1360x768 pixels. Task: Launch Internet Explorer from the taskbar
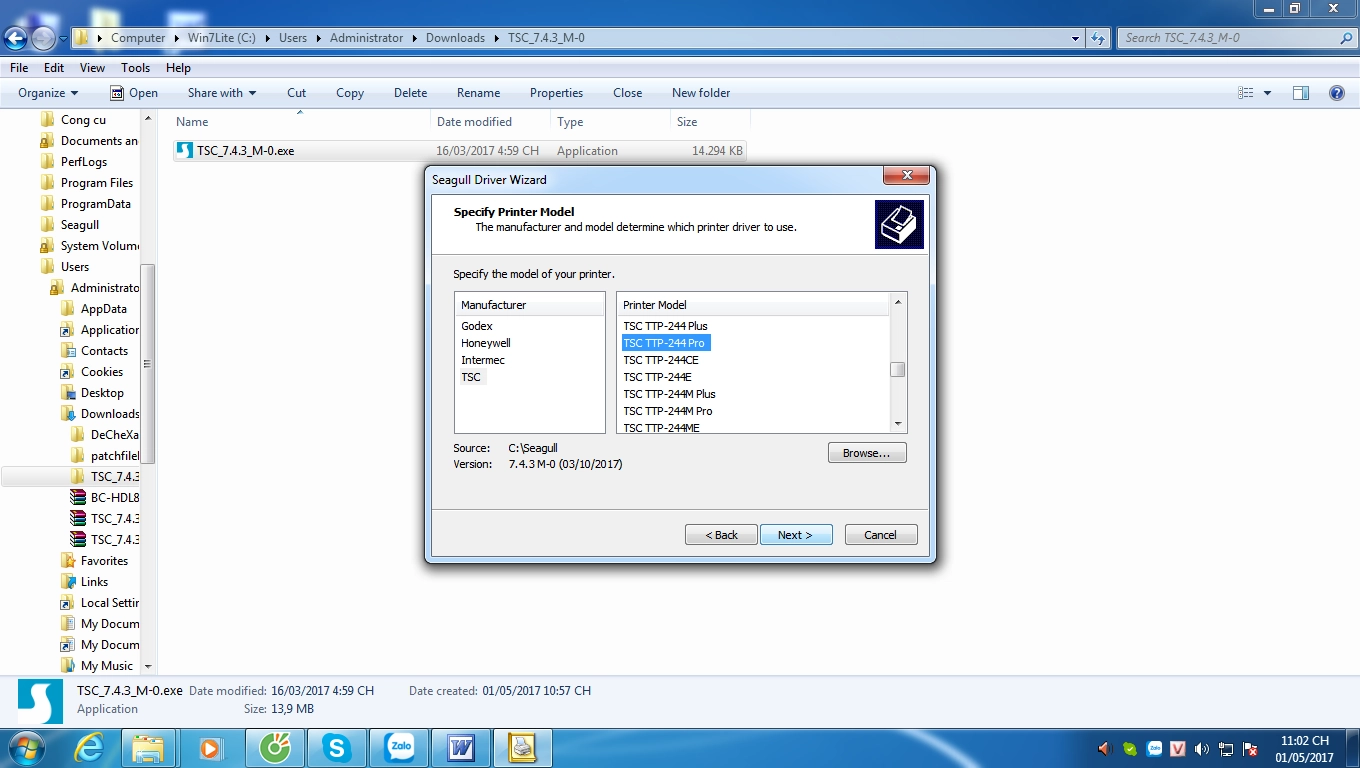coord(89,748)
